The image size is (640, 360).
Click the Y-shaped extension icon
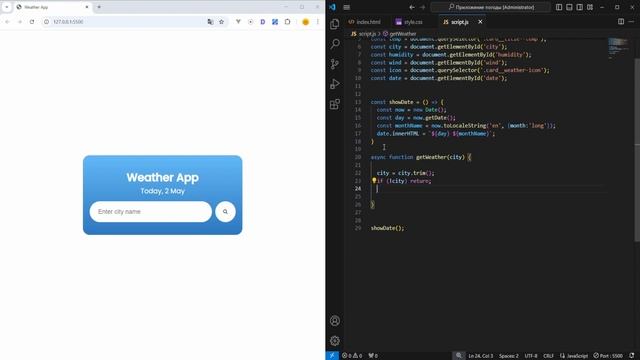click(x=238, y=22)
